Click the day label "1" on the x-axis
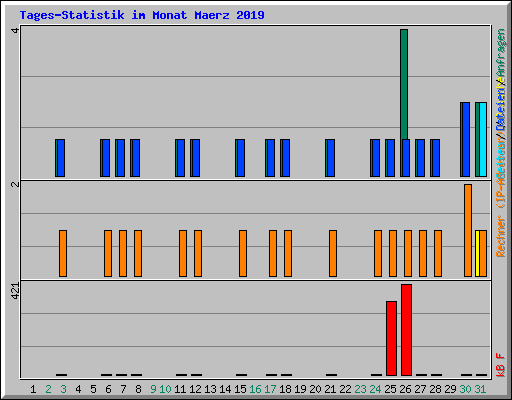 pyautogui.click(x=33, y=389)
